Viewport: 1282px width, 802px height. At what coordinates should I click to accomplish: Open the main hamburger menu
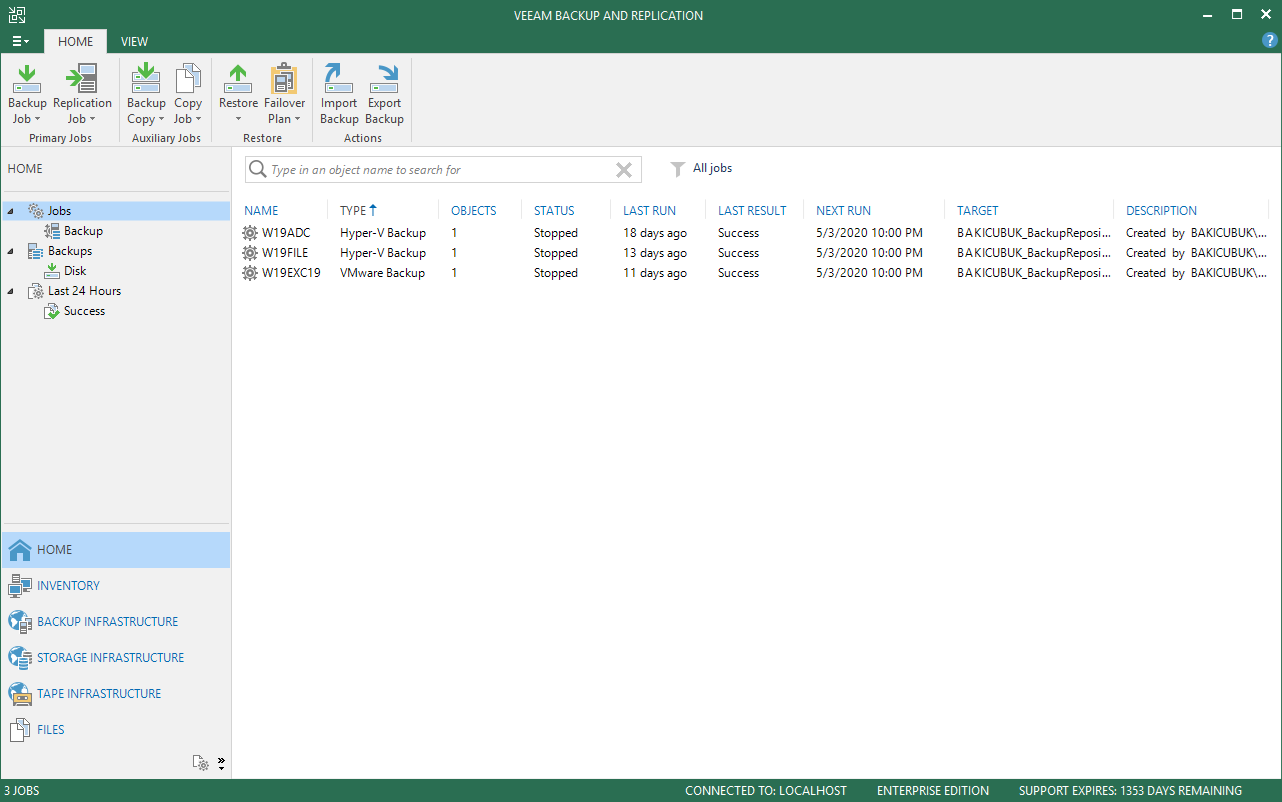[x=20, y=41]
